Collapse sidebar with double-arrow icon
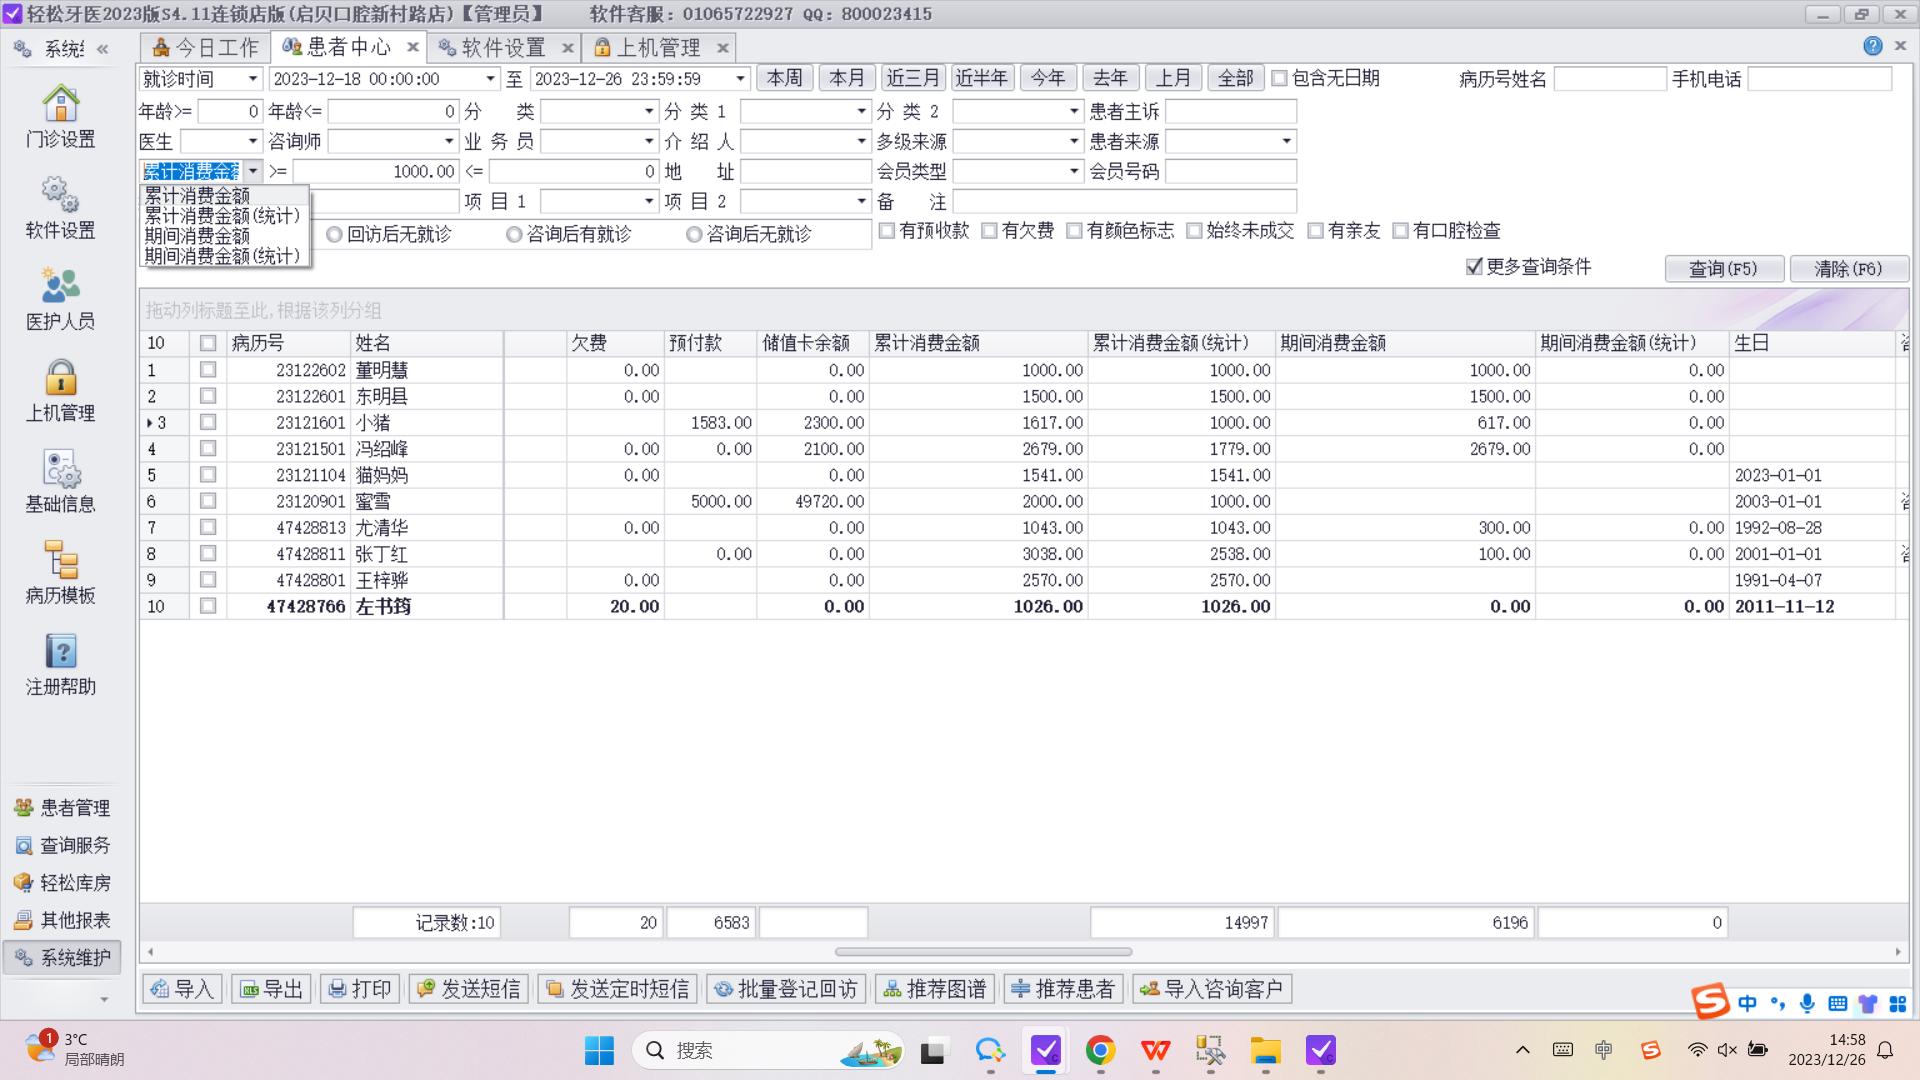Screen dimensions: 1920x1080 tap(102, 48)
